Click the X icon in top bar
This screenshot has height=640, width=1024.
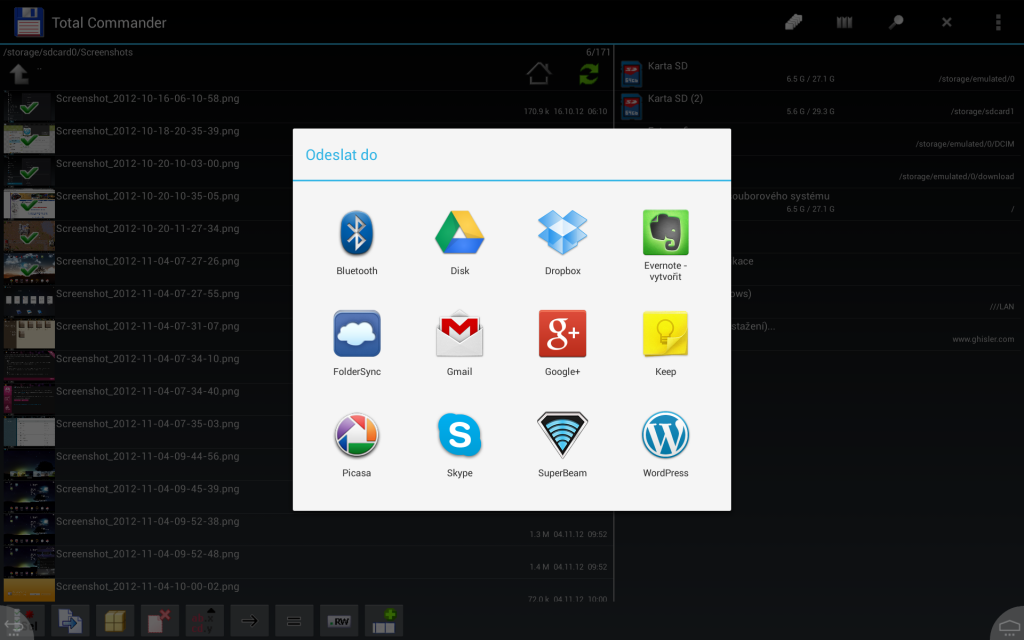click(x=946, y=22)
